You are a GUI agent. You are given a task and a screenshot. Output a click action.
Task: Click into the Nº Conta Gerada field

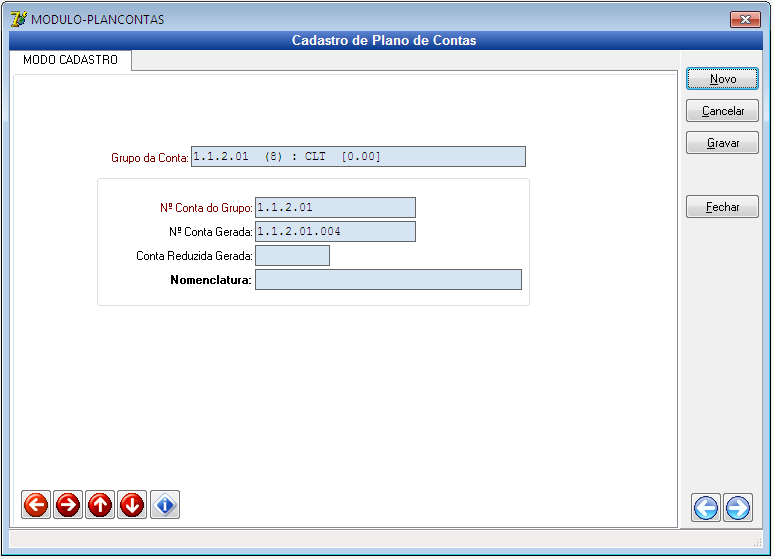(335, 231)
